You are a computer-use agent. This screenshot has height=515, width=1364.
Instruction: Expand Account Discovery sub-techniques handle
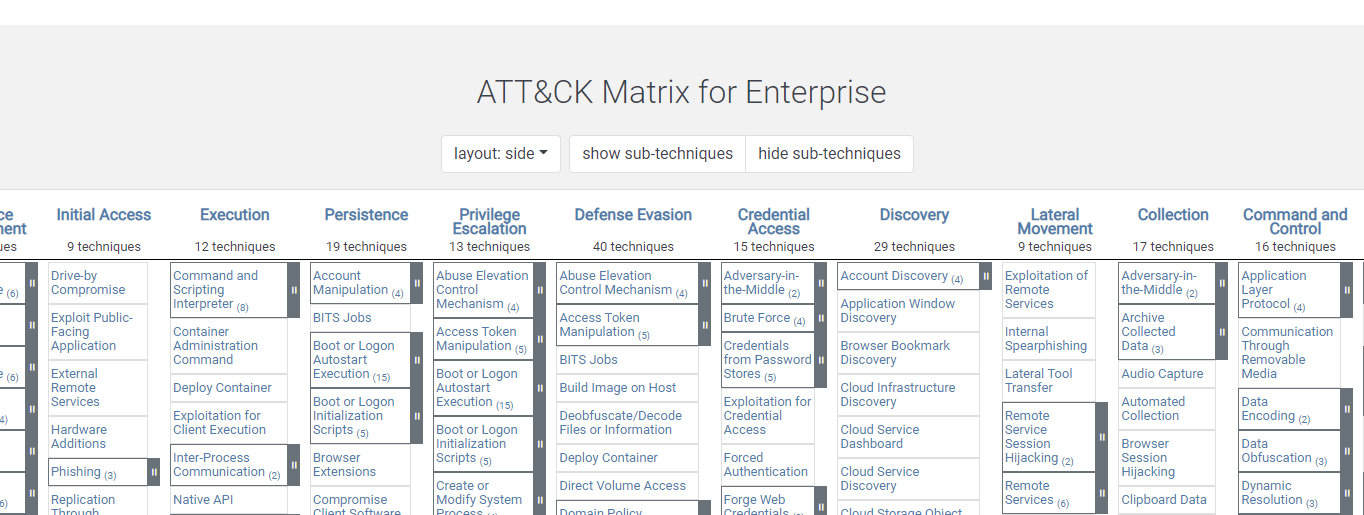[x=986, y=276]
